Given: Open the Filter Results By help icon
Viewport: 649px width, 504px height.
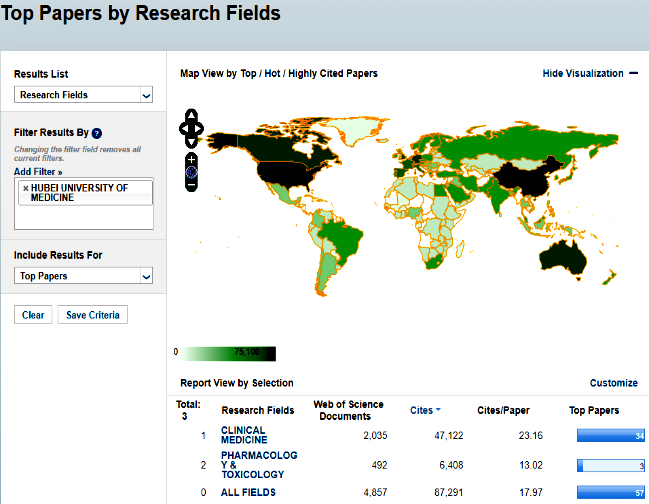Looking at the screenshot, I should (97, 133).
